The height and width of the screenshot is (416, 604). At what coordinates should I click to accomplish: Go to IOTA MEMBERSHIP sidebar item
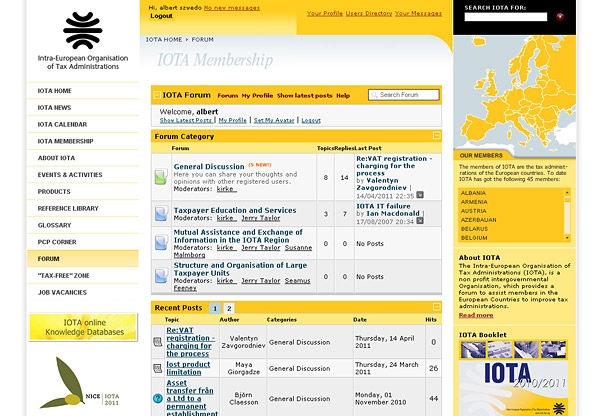pos(83,141)
